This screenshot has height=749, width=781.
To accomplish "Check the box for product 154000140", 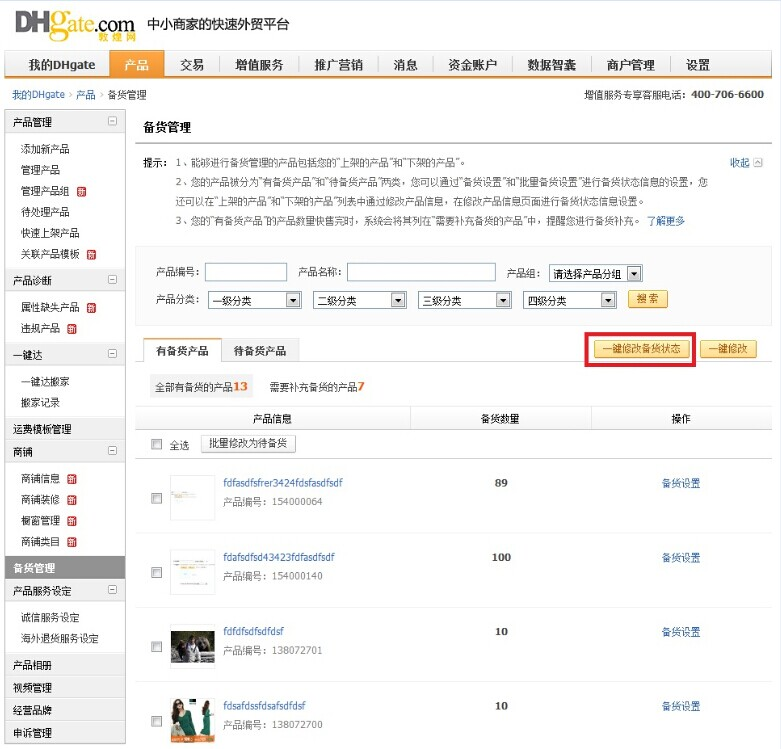I will coord(156,573).
